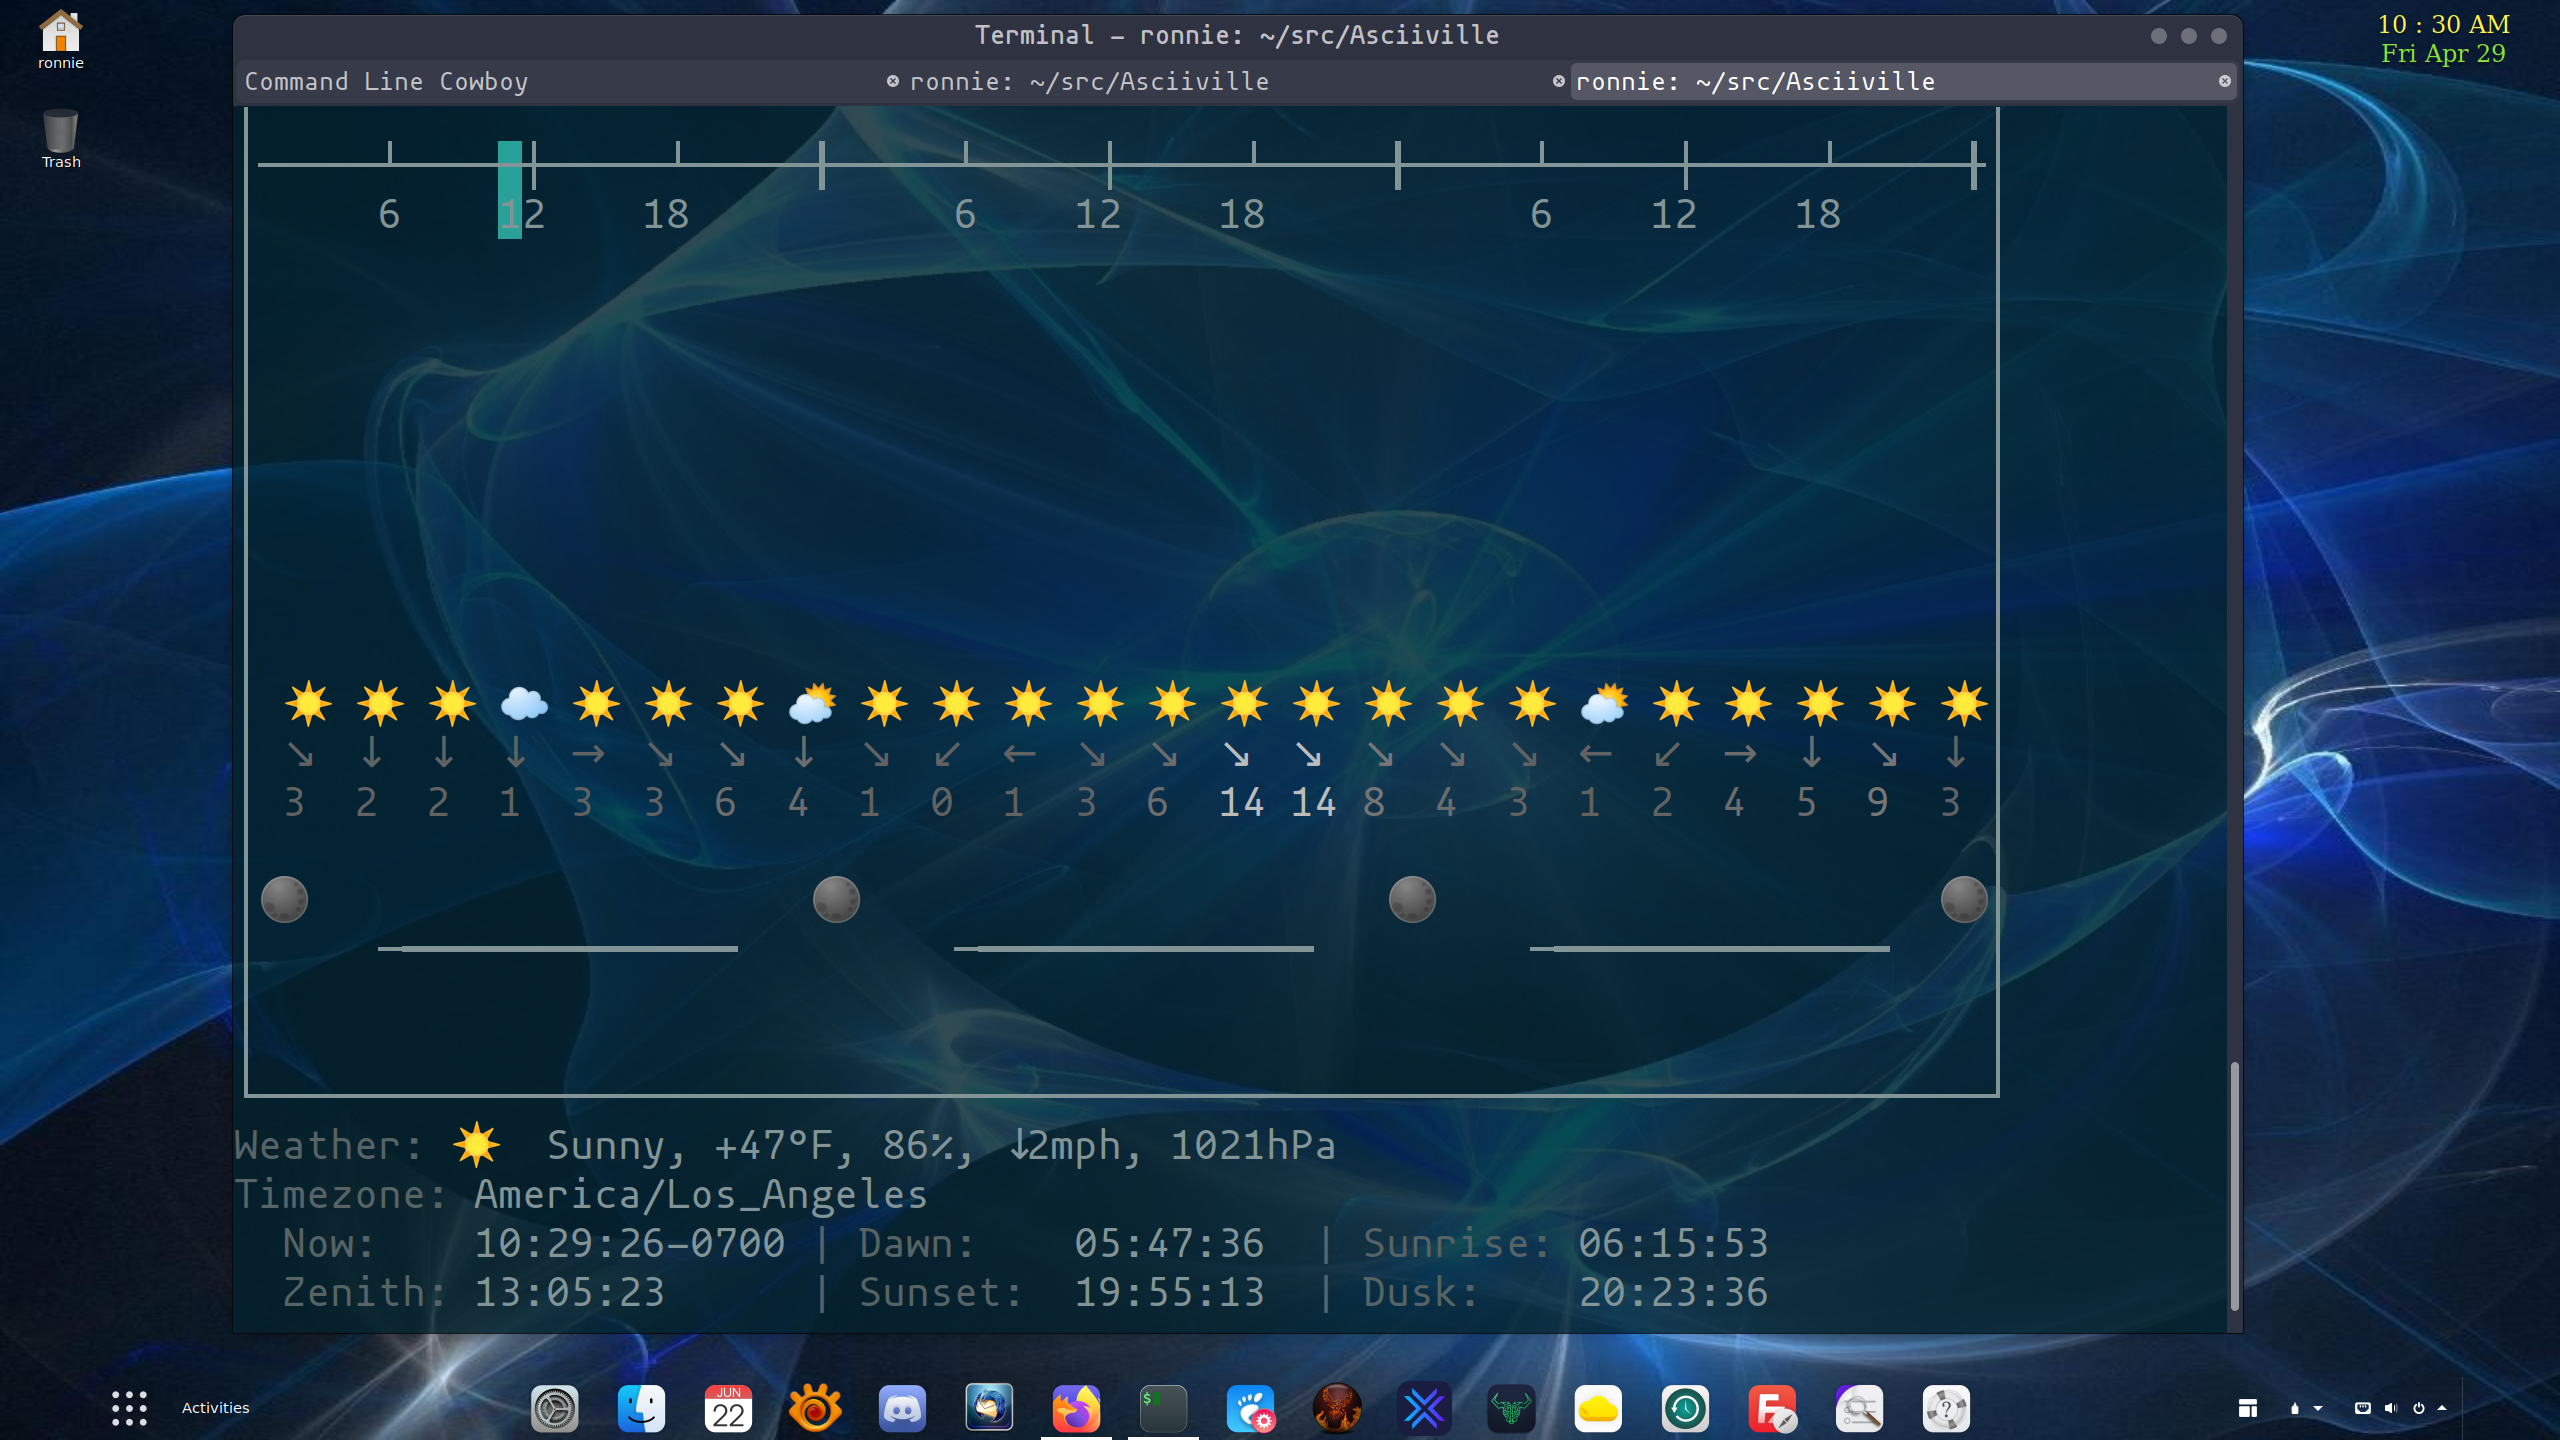Screen dimensions: 2560x1440
Task: Open Discord from the dock
Action: click(902, 1409)
